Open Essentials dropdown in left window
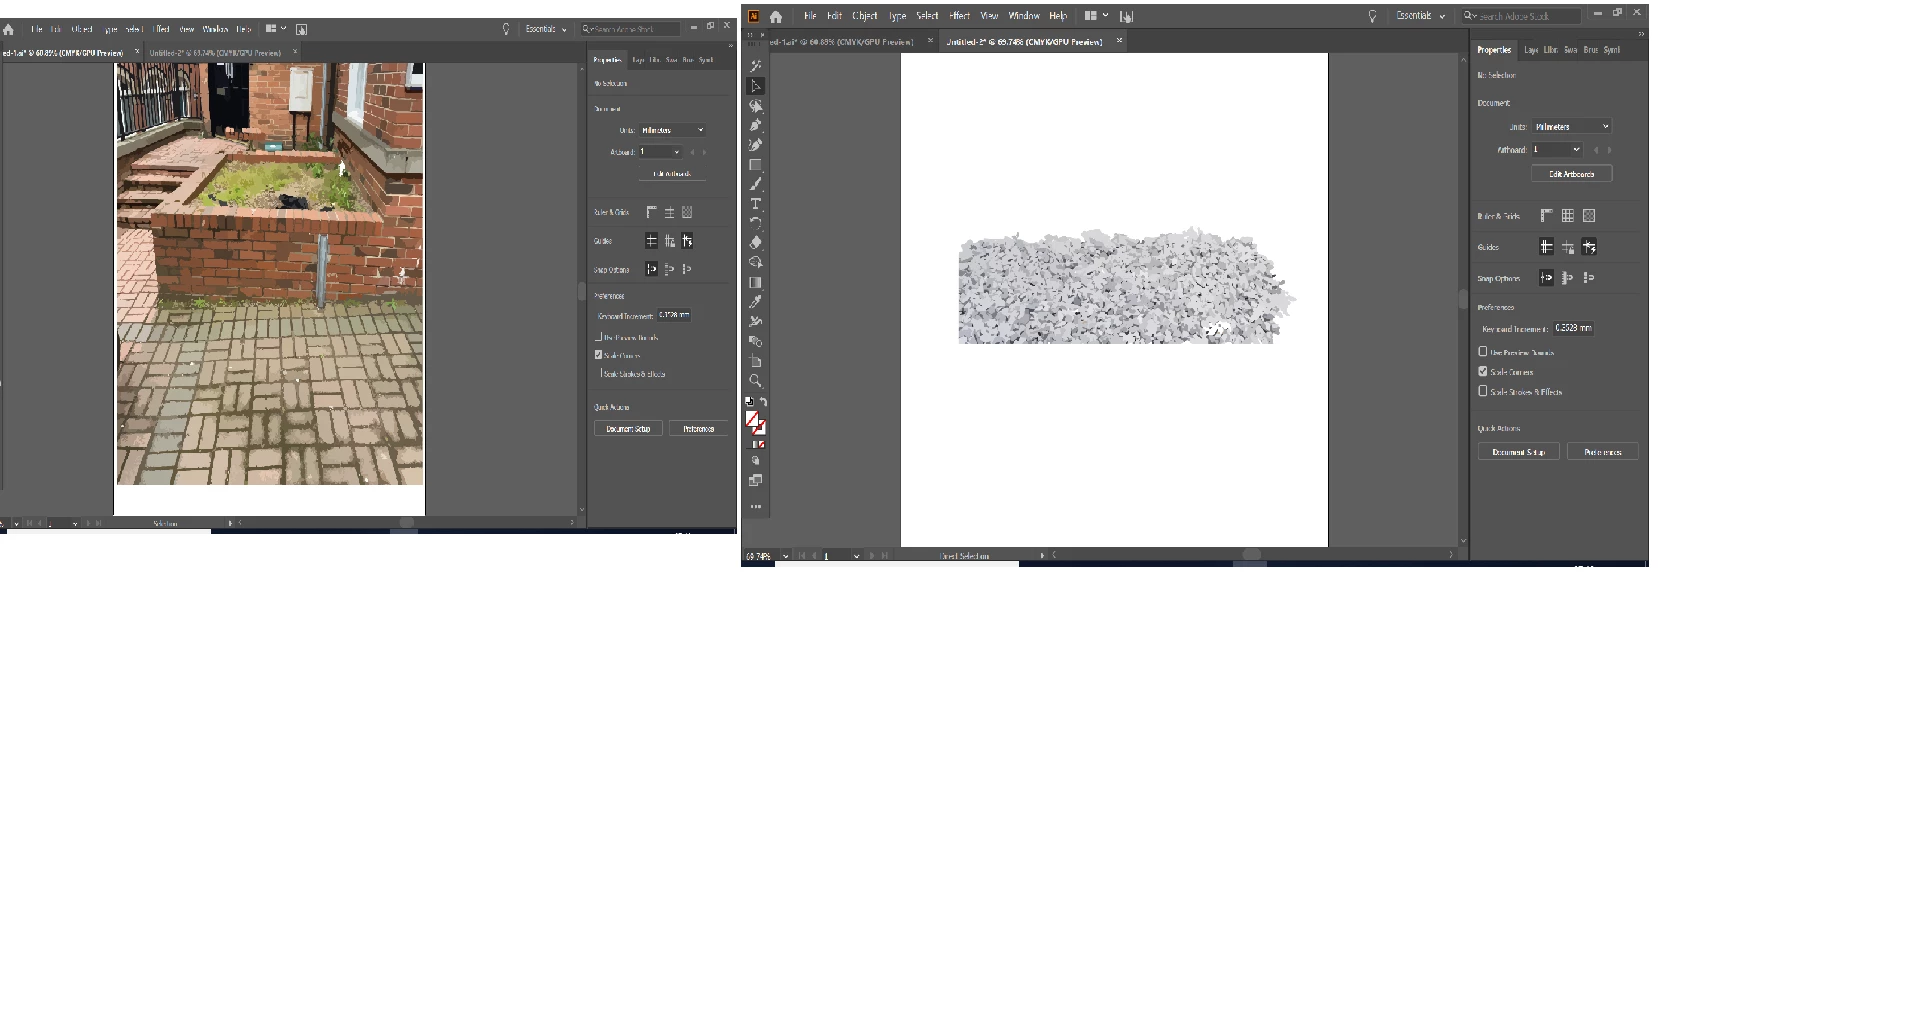The height and width of the screenshot is (1031, 1920). click(x=546, y=29)
